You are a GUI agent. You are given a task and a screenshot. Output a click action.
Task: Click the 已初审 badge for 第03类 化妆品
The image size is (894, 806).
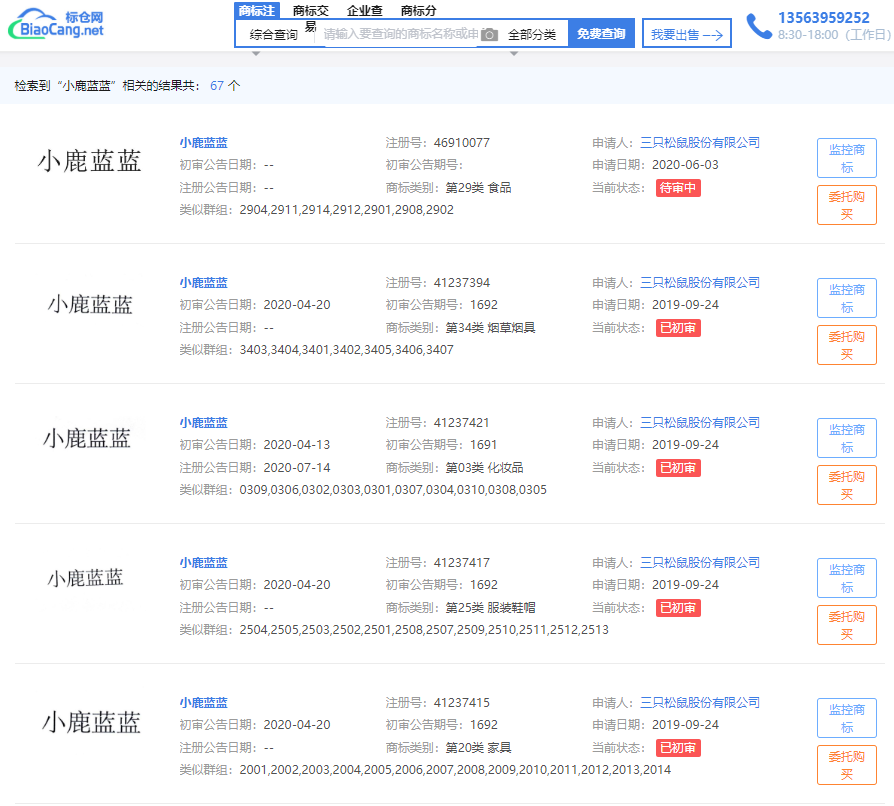pyautogui.click(x=678, y=468)
